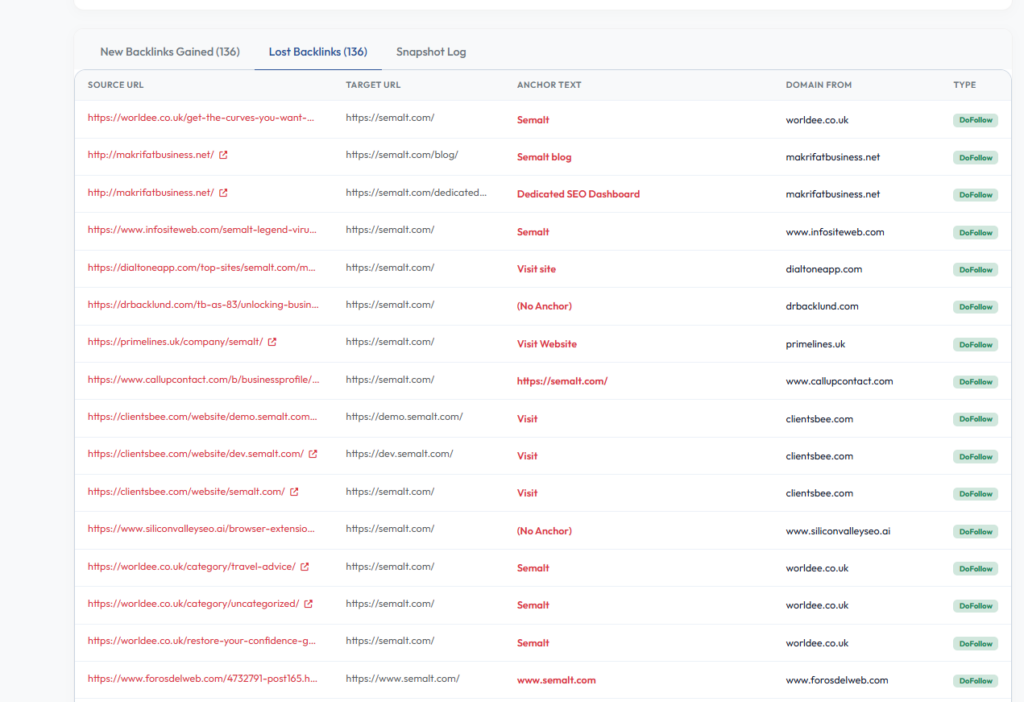1024x702 pixels.
Task: Open external link icon for worldee uncategorized URL
Action: tap(308, 604)
